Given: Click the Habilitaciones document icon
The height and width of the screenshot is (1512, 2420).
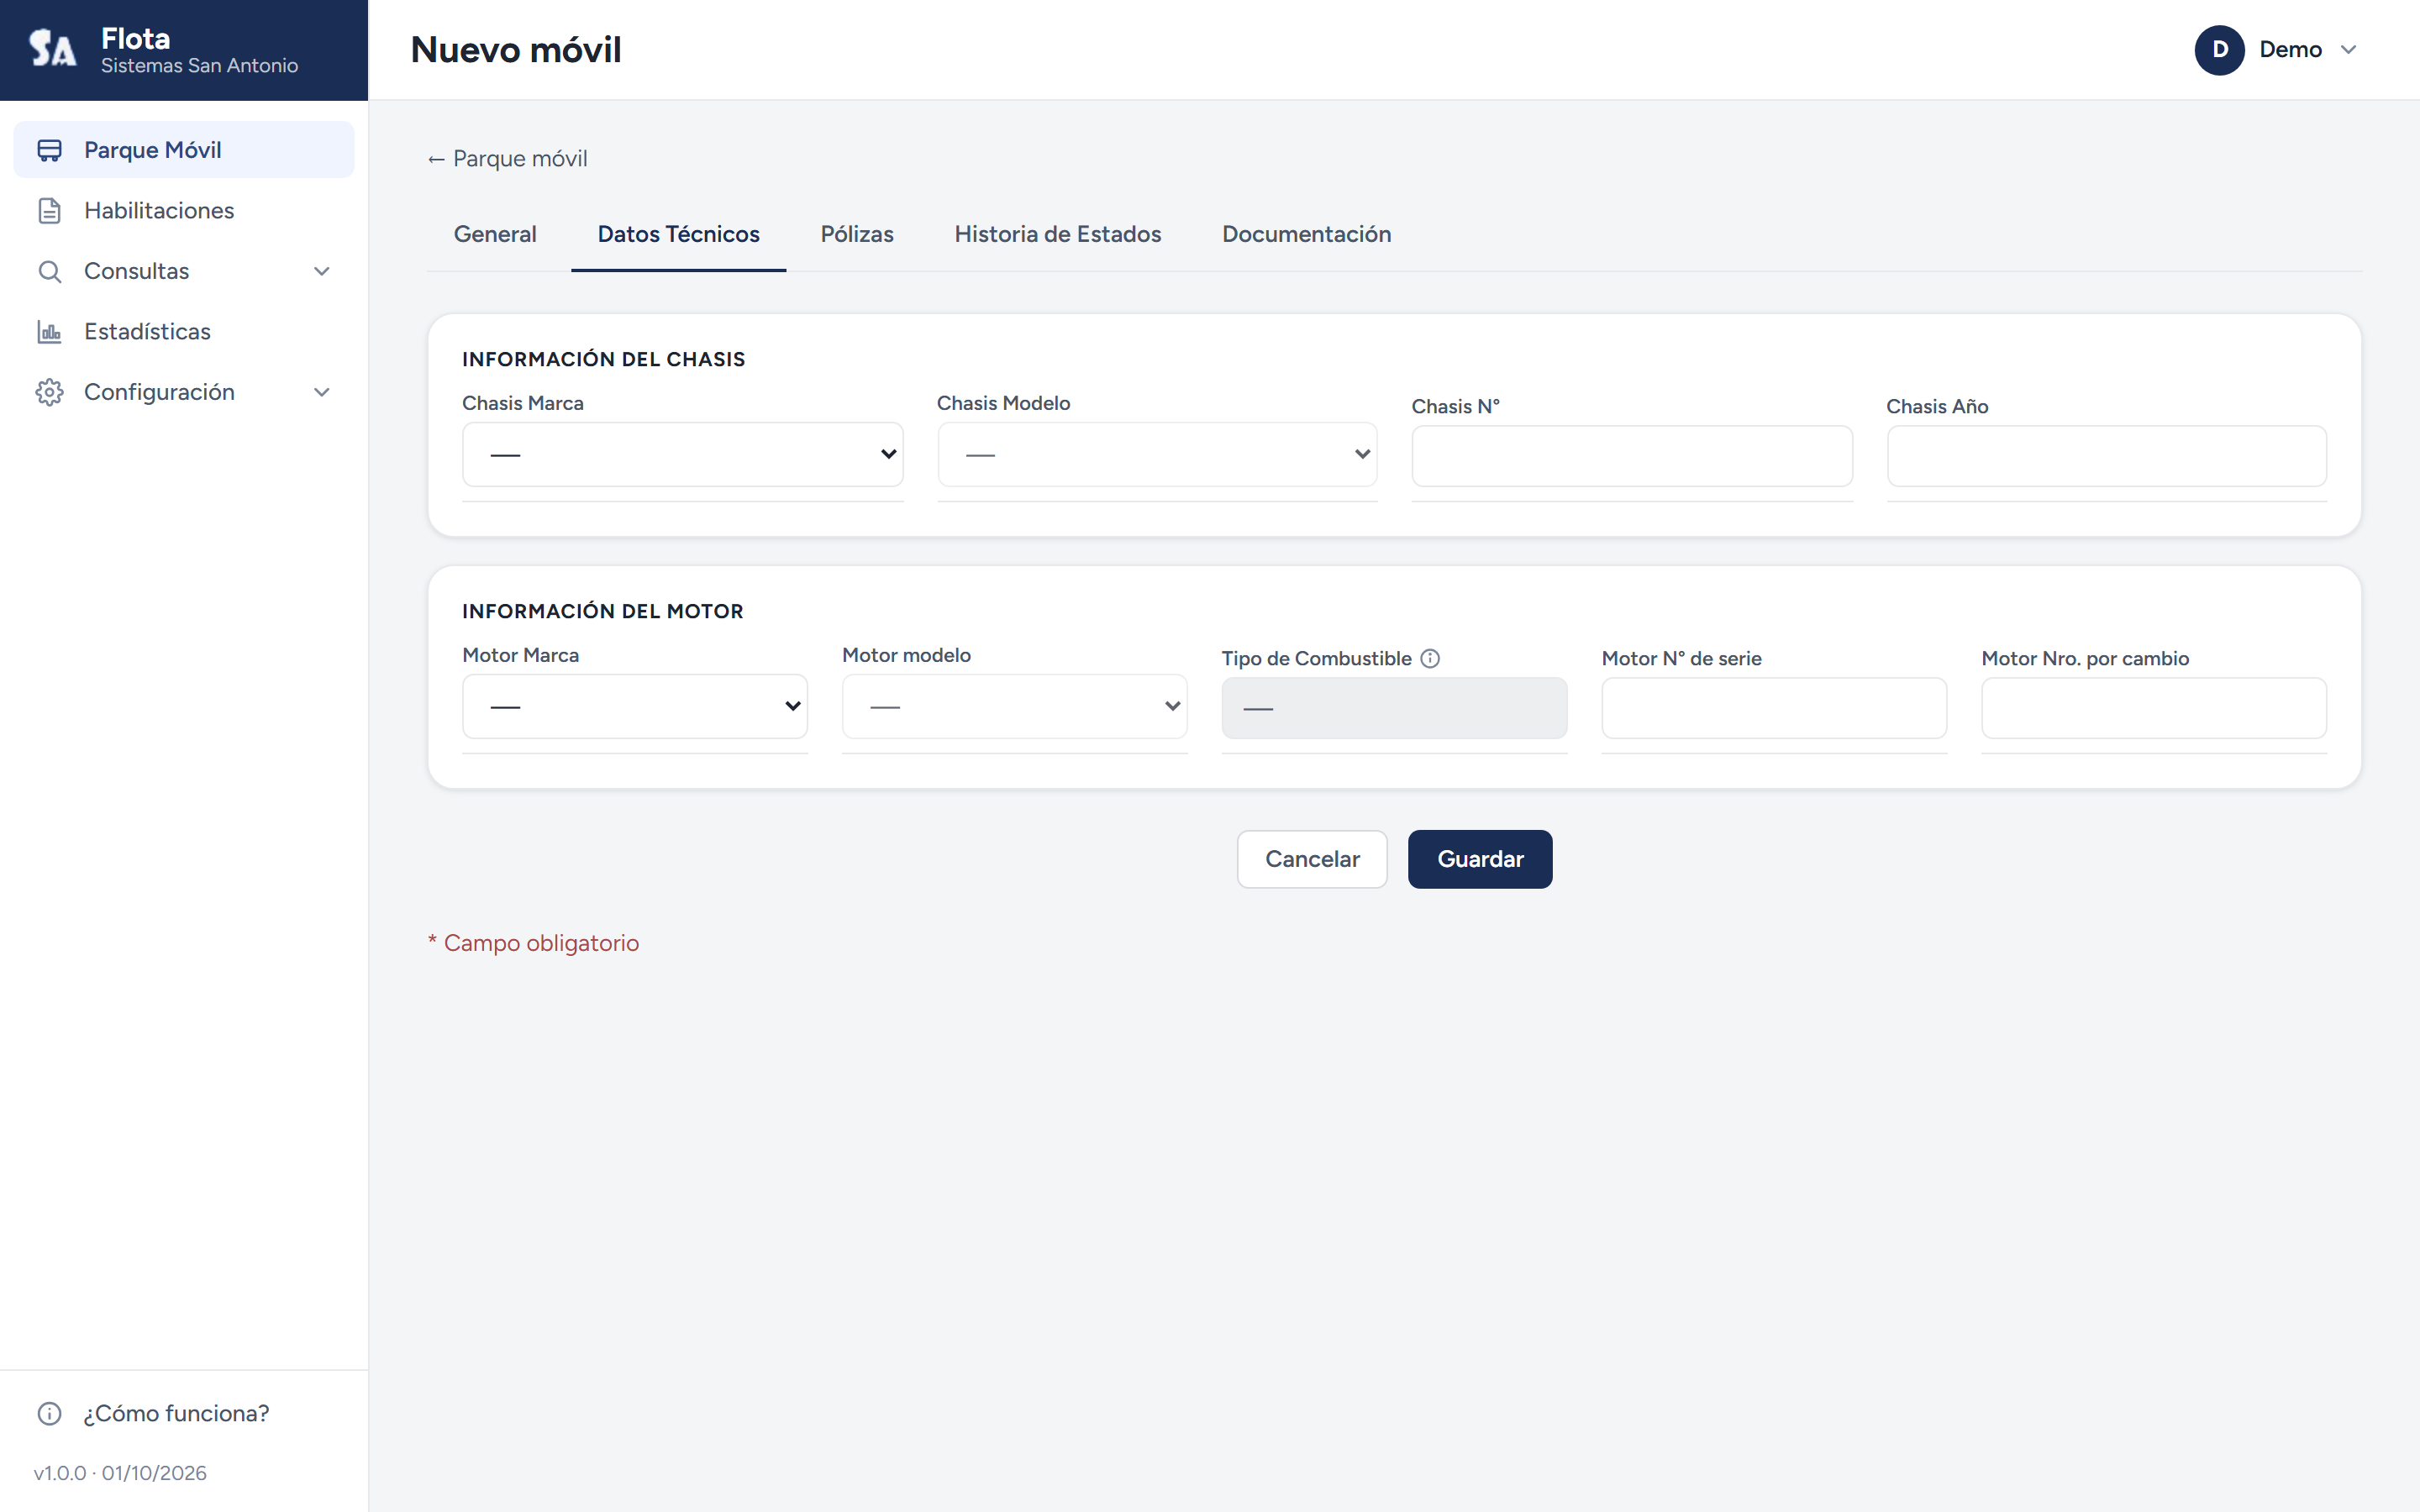Looking at the screenshot, I should [49, 211].
